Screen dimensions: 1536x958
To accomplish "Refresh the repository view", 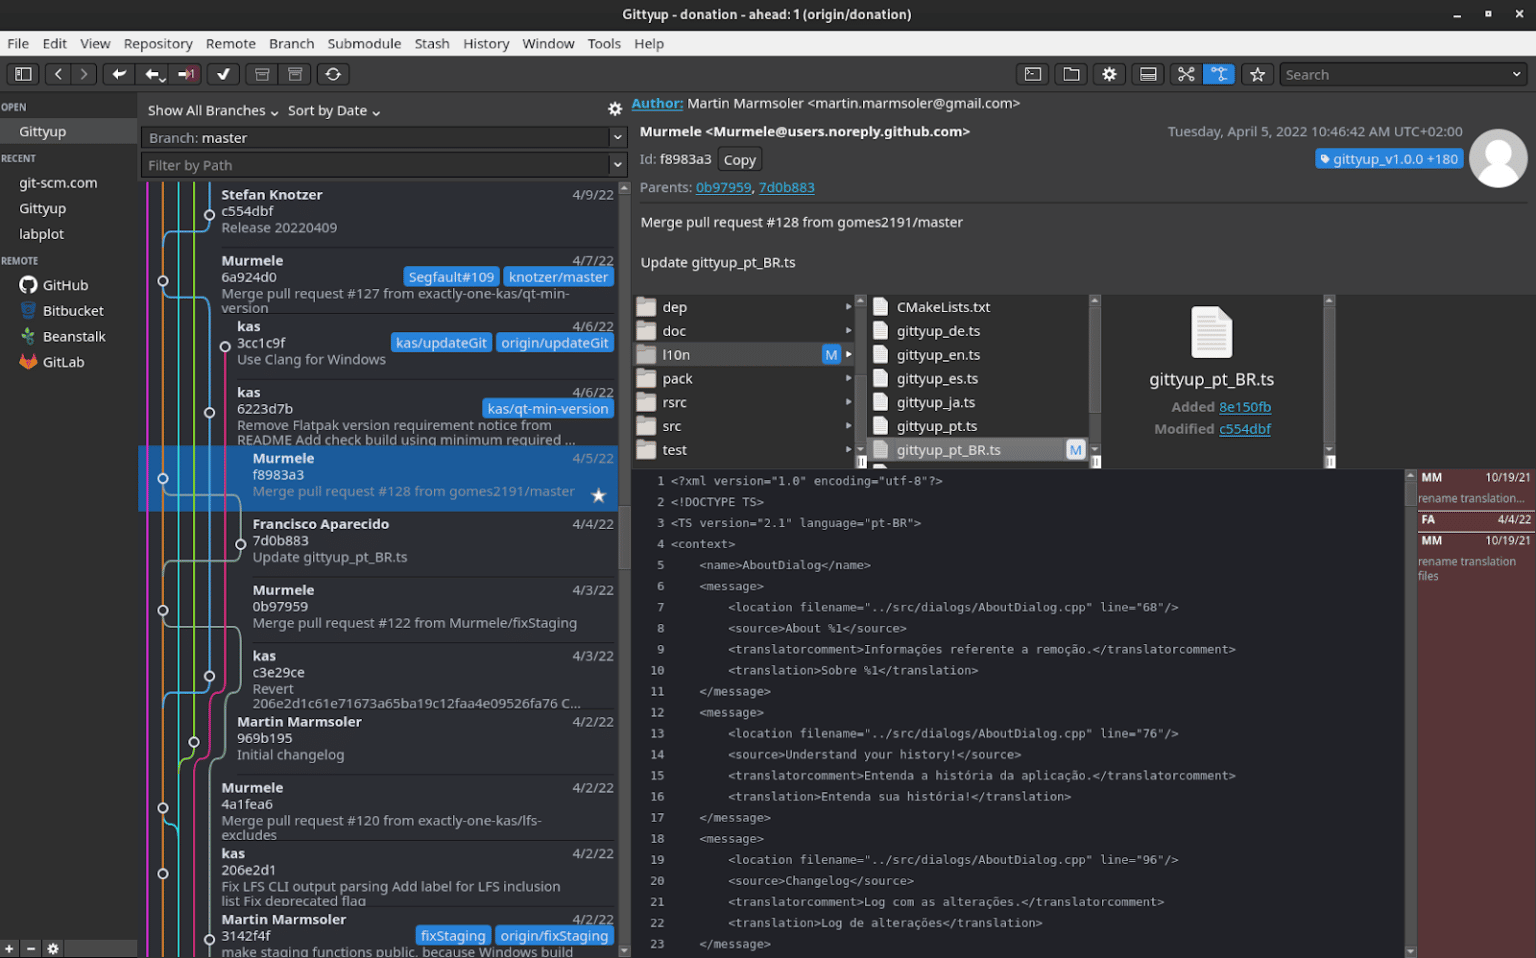I will click(x=332, y=74).
